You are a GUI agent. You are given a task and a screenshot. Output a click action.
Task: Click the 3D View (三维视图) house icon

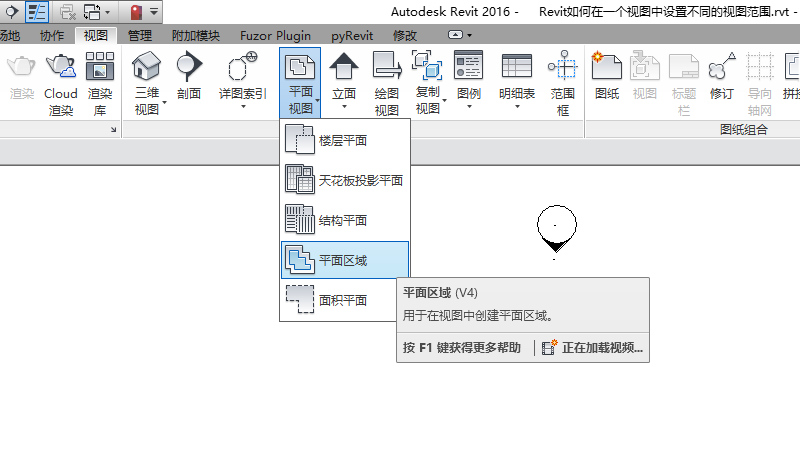(x=146, y=66)
